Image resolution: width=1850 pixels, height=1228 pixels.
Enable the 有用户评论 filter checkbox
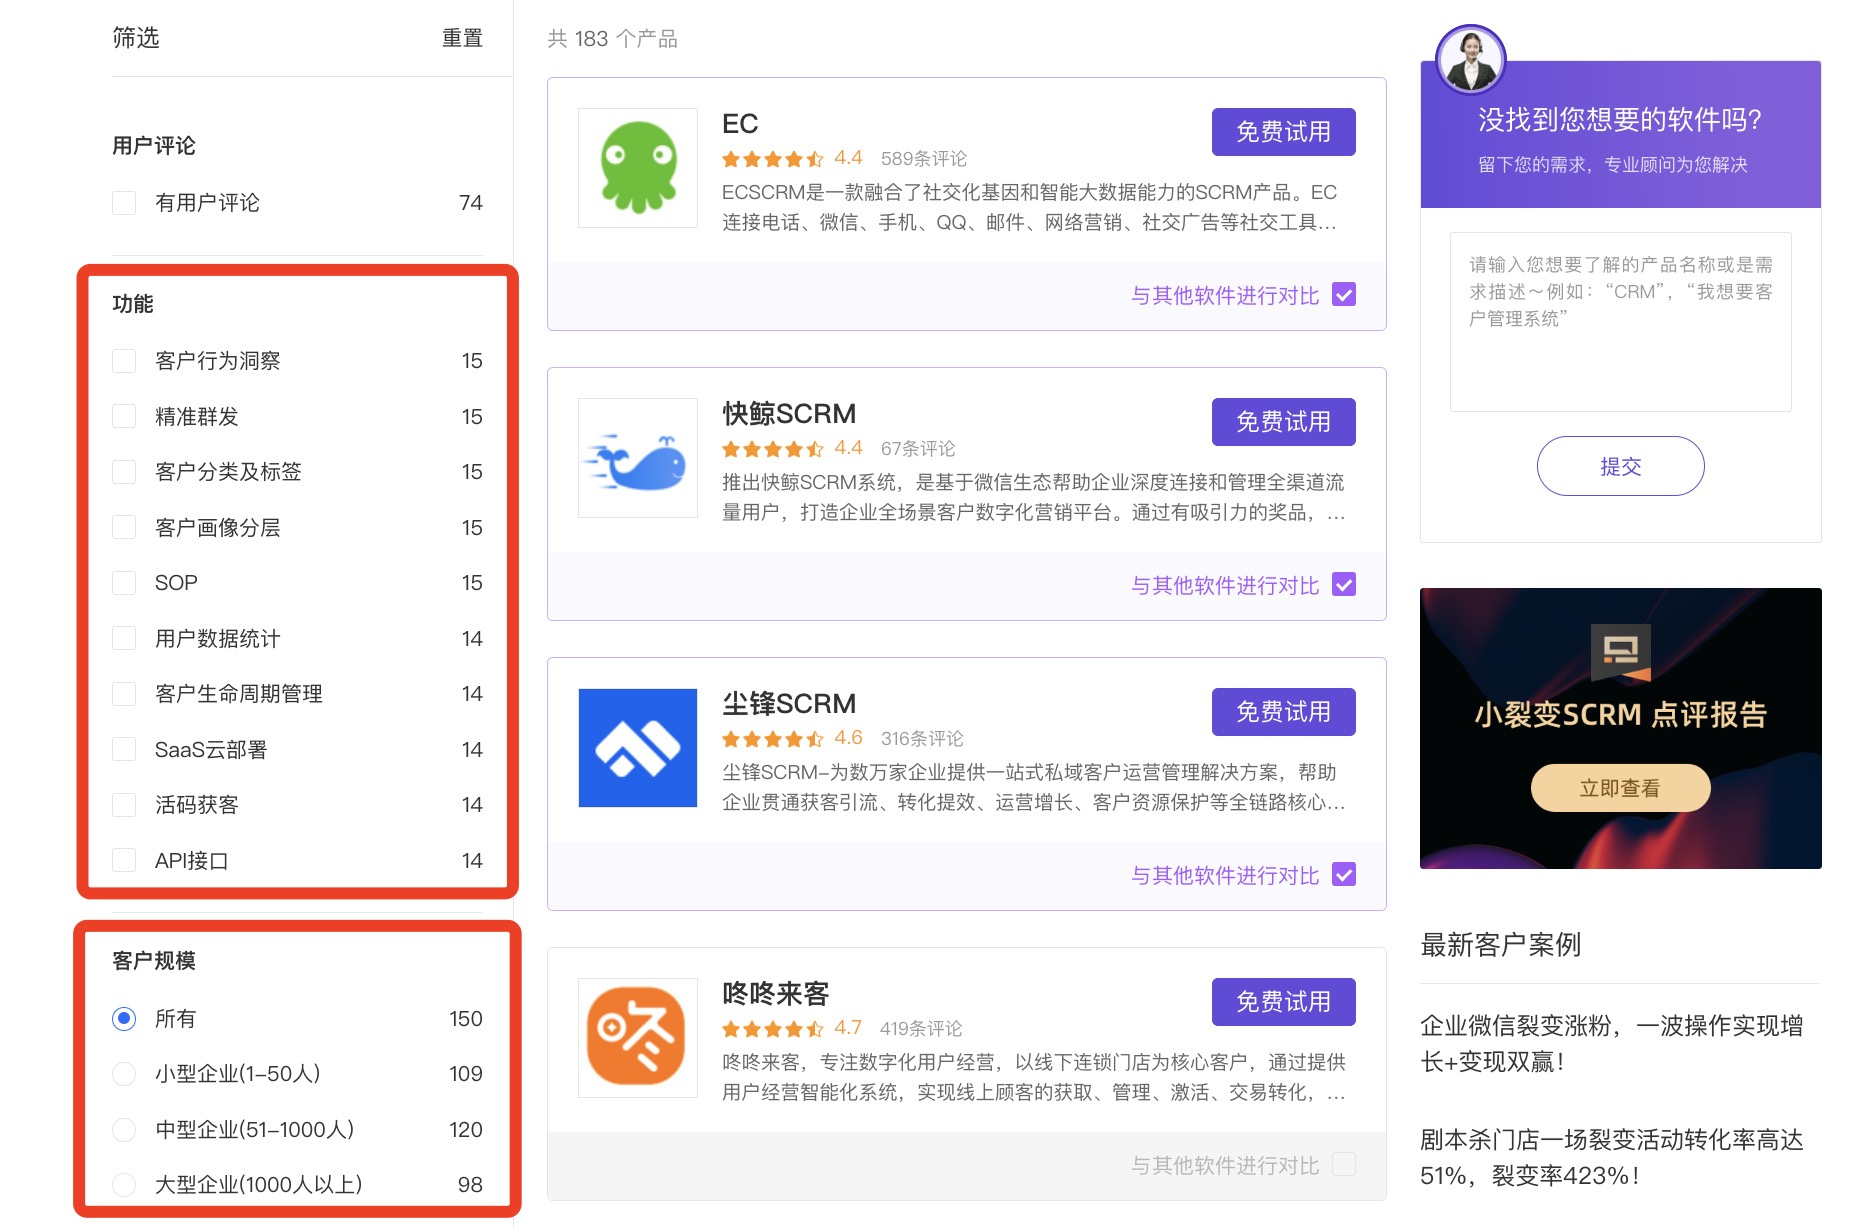pyautogui.click(x=125, y=203)
